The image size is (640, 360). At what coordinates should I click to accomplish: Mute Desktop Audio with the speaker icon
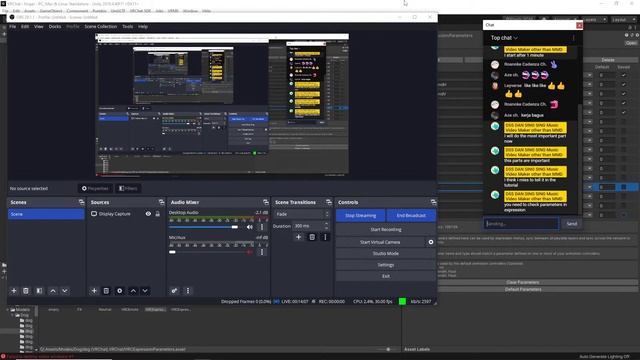(x=250, y=227)
